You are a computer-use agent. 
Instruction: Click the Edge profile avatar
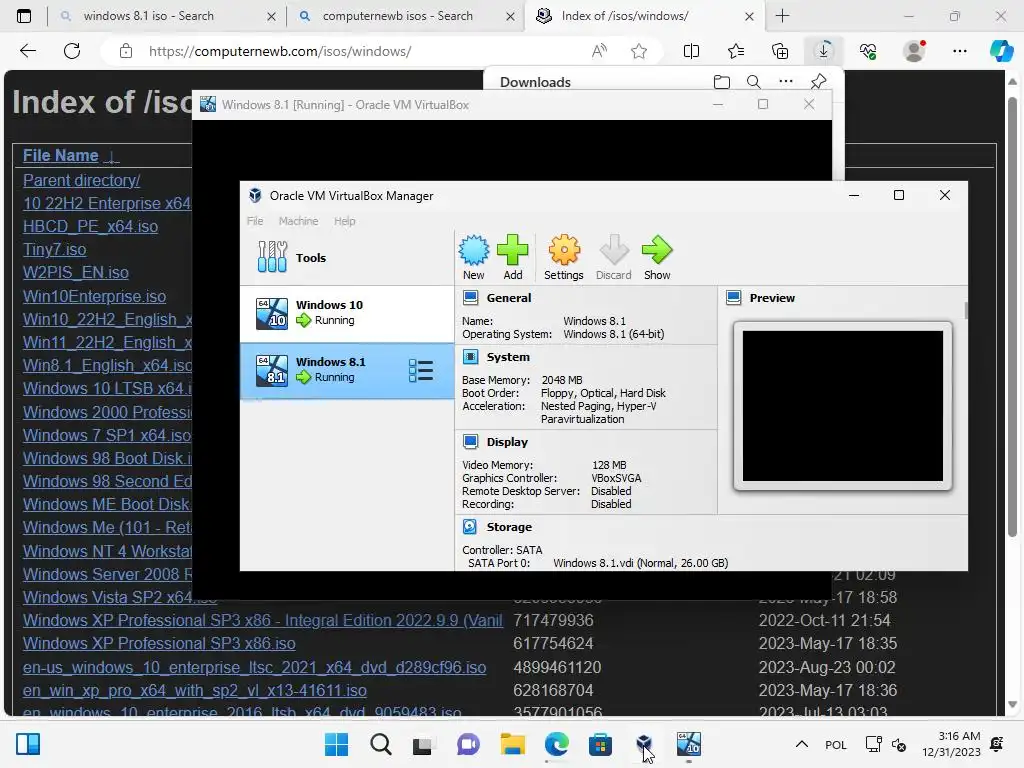point(914,51)
